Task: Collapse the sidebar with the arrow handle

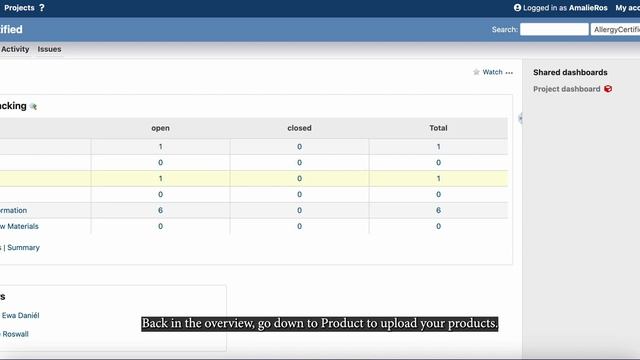Action: (520, 118)
